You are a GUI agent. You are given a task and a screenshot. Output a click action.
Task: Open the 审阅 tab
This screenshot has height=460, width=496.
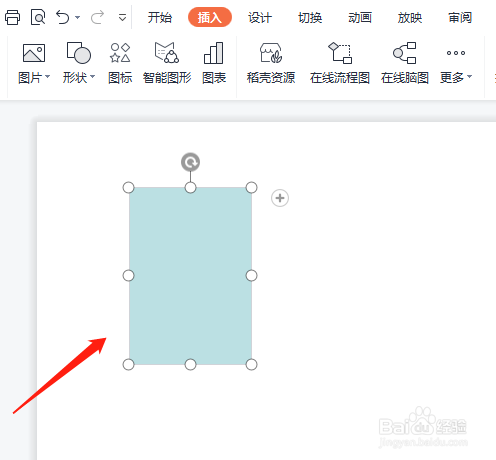point(460,17)
